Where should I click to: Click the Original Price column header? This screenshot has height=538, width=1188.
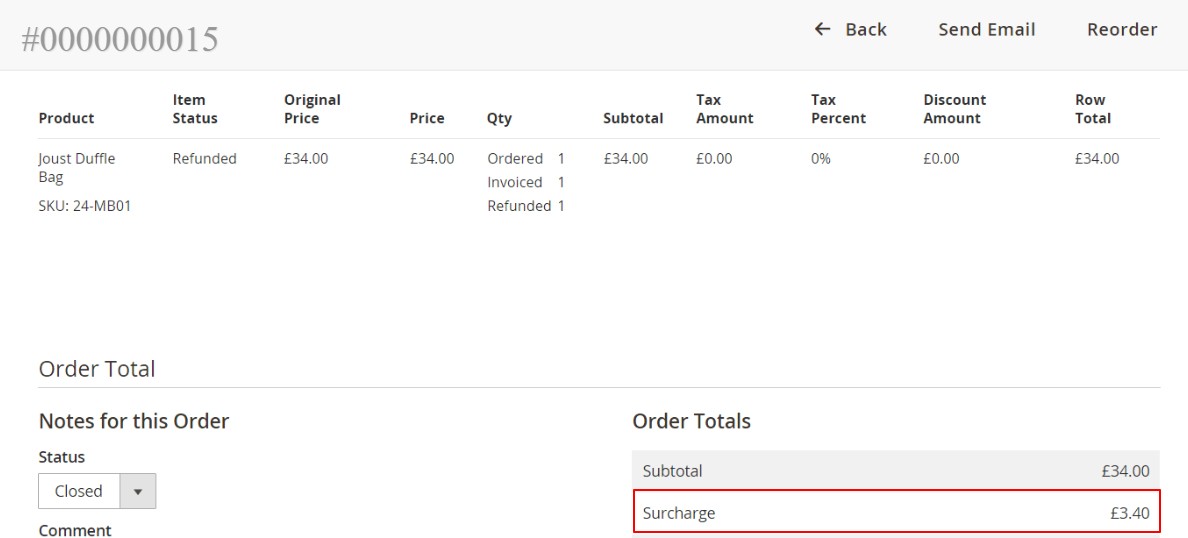click(312, 109)
